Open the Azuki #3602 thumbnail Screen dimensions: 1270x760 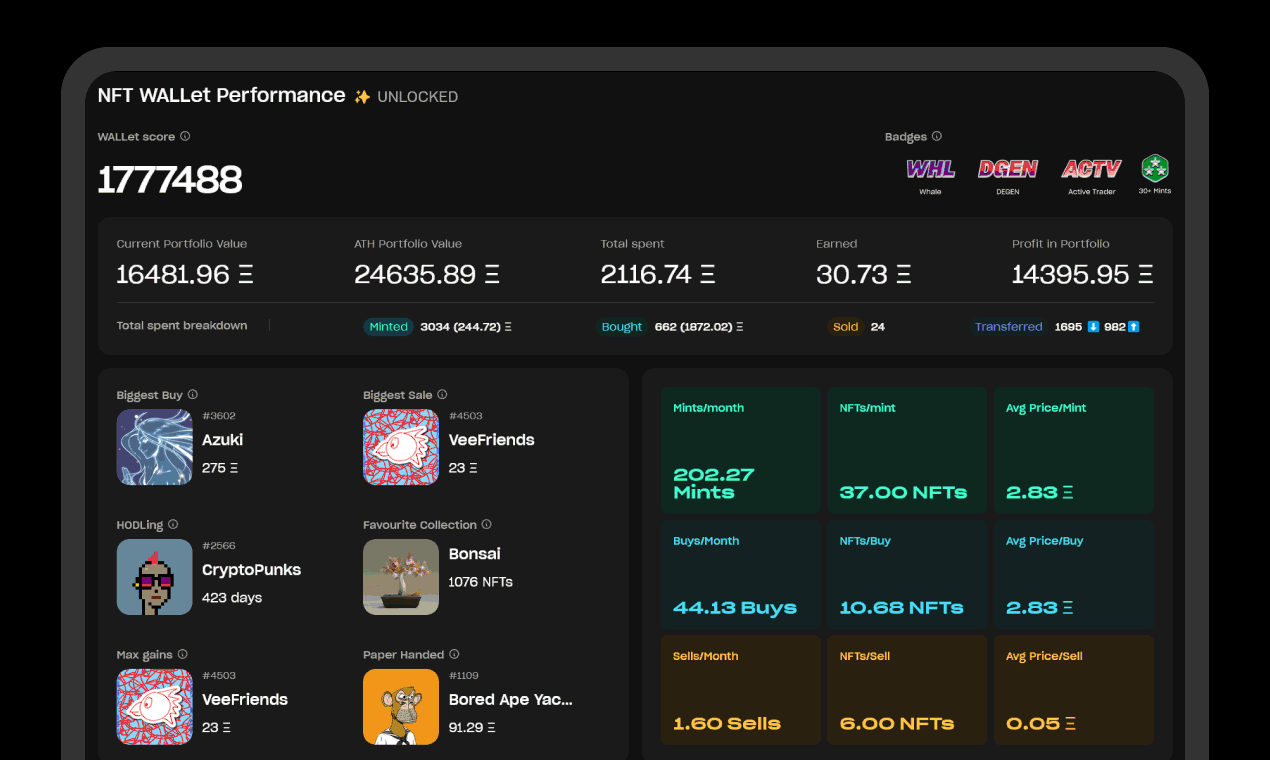154,447
